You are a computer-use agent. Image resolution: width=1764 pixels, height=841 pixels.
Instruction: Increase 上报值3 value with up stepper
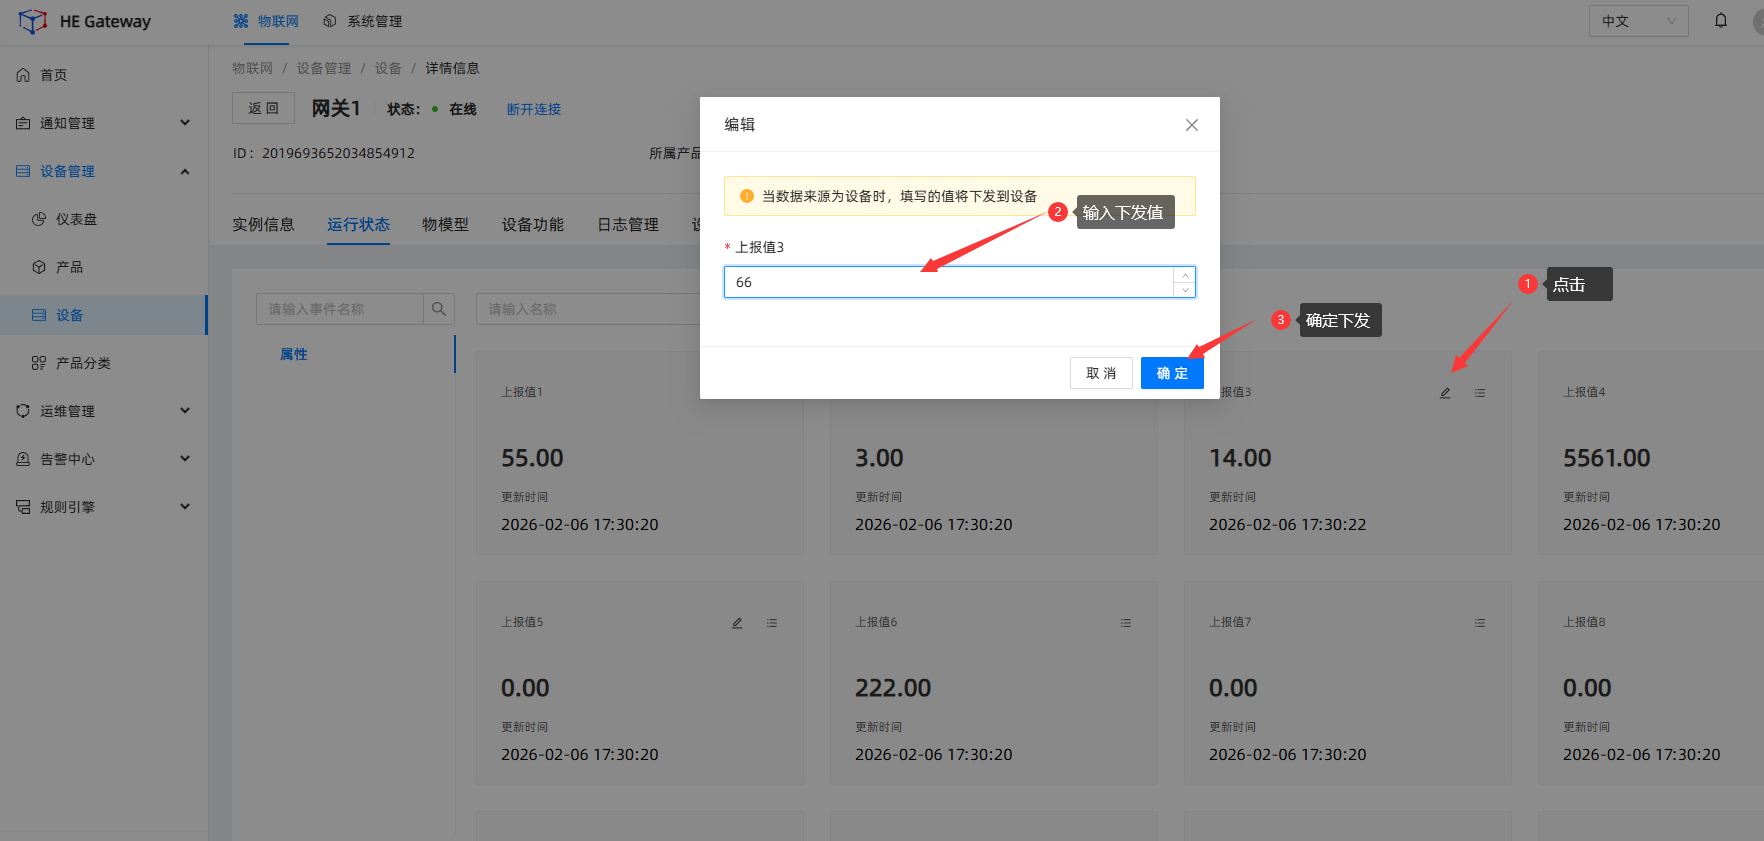[1185, 275]
